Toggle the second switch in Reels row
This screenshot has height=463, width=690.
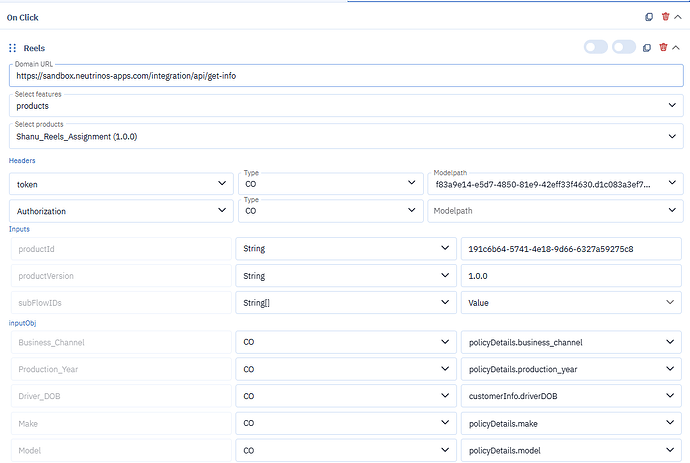click(x=624, y=47)
